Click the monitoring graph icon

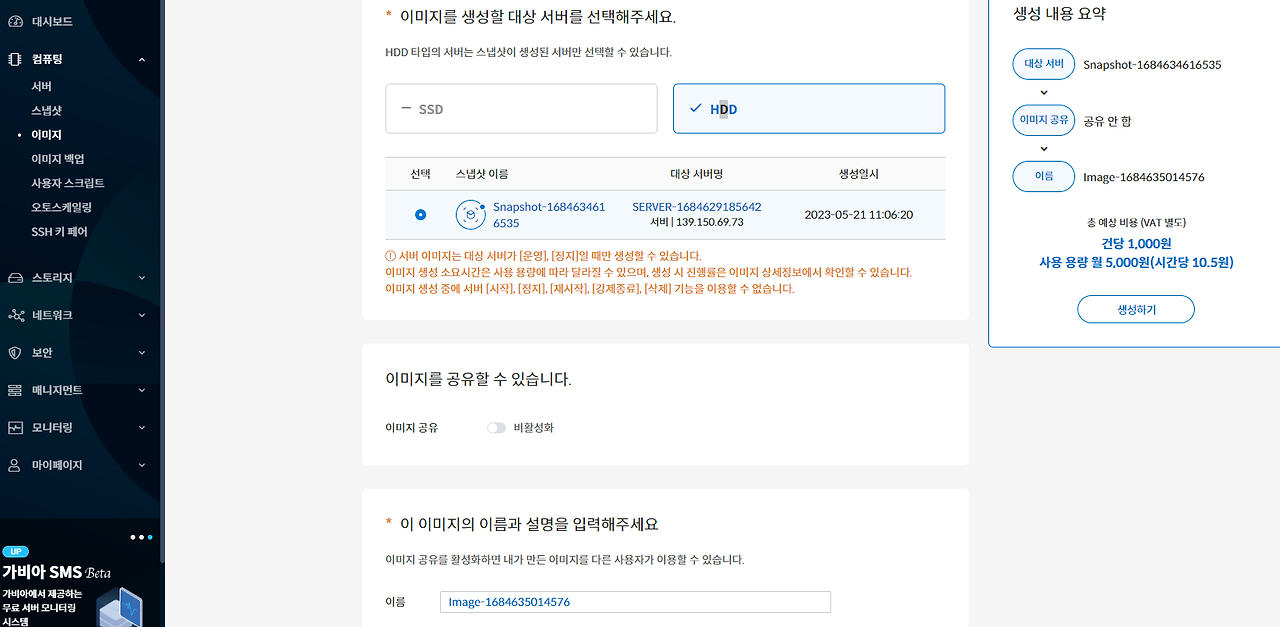15,428
